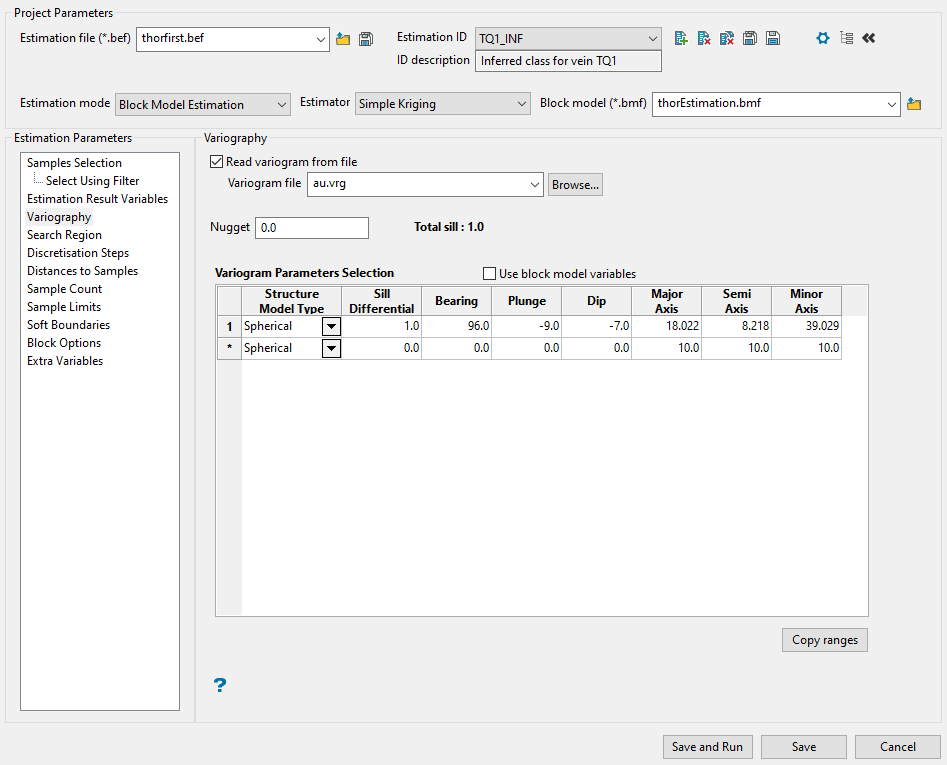Collapse panel with double left arrow icon
Image resolution: width=947 pixels, height=765 pixels.
point(868,38)
